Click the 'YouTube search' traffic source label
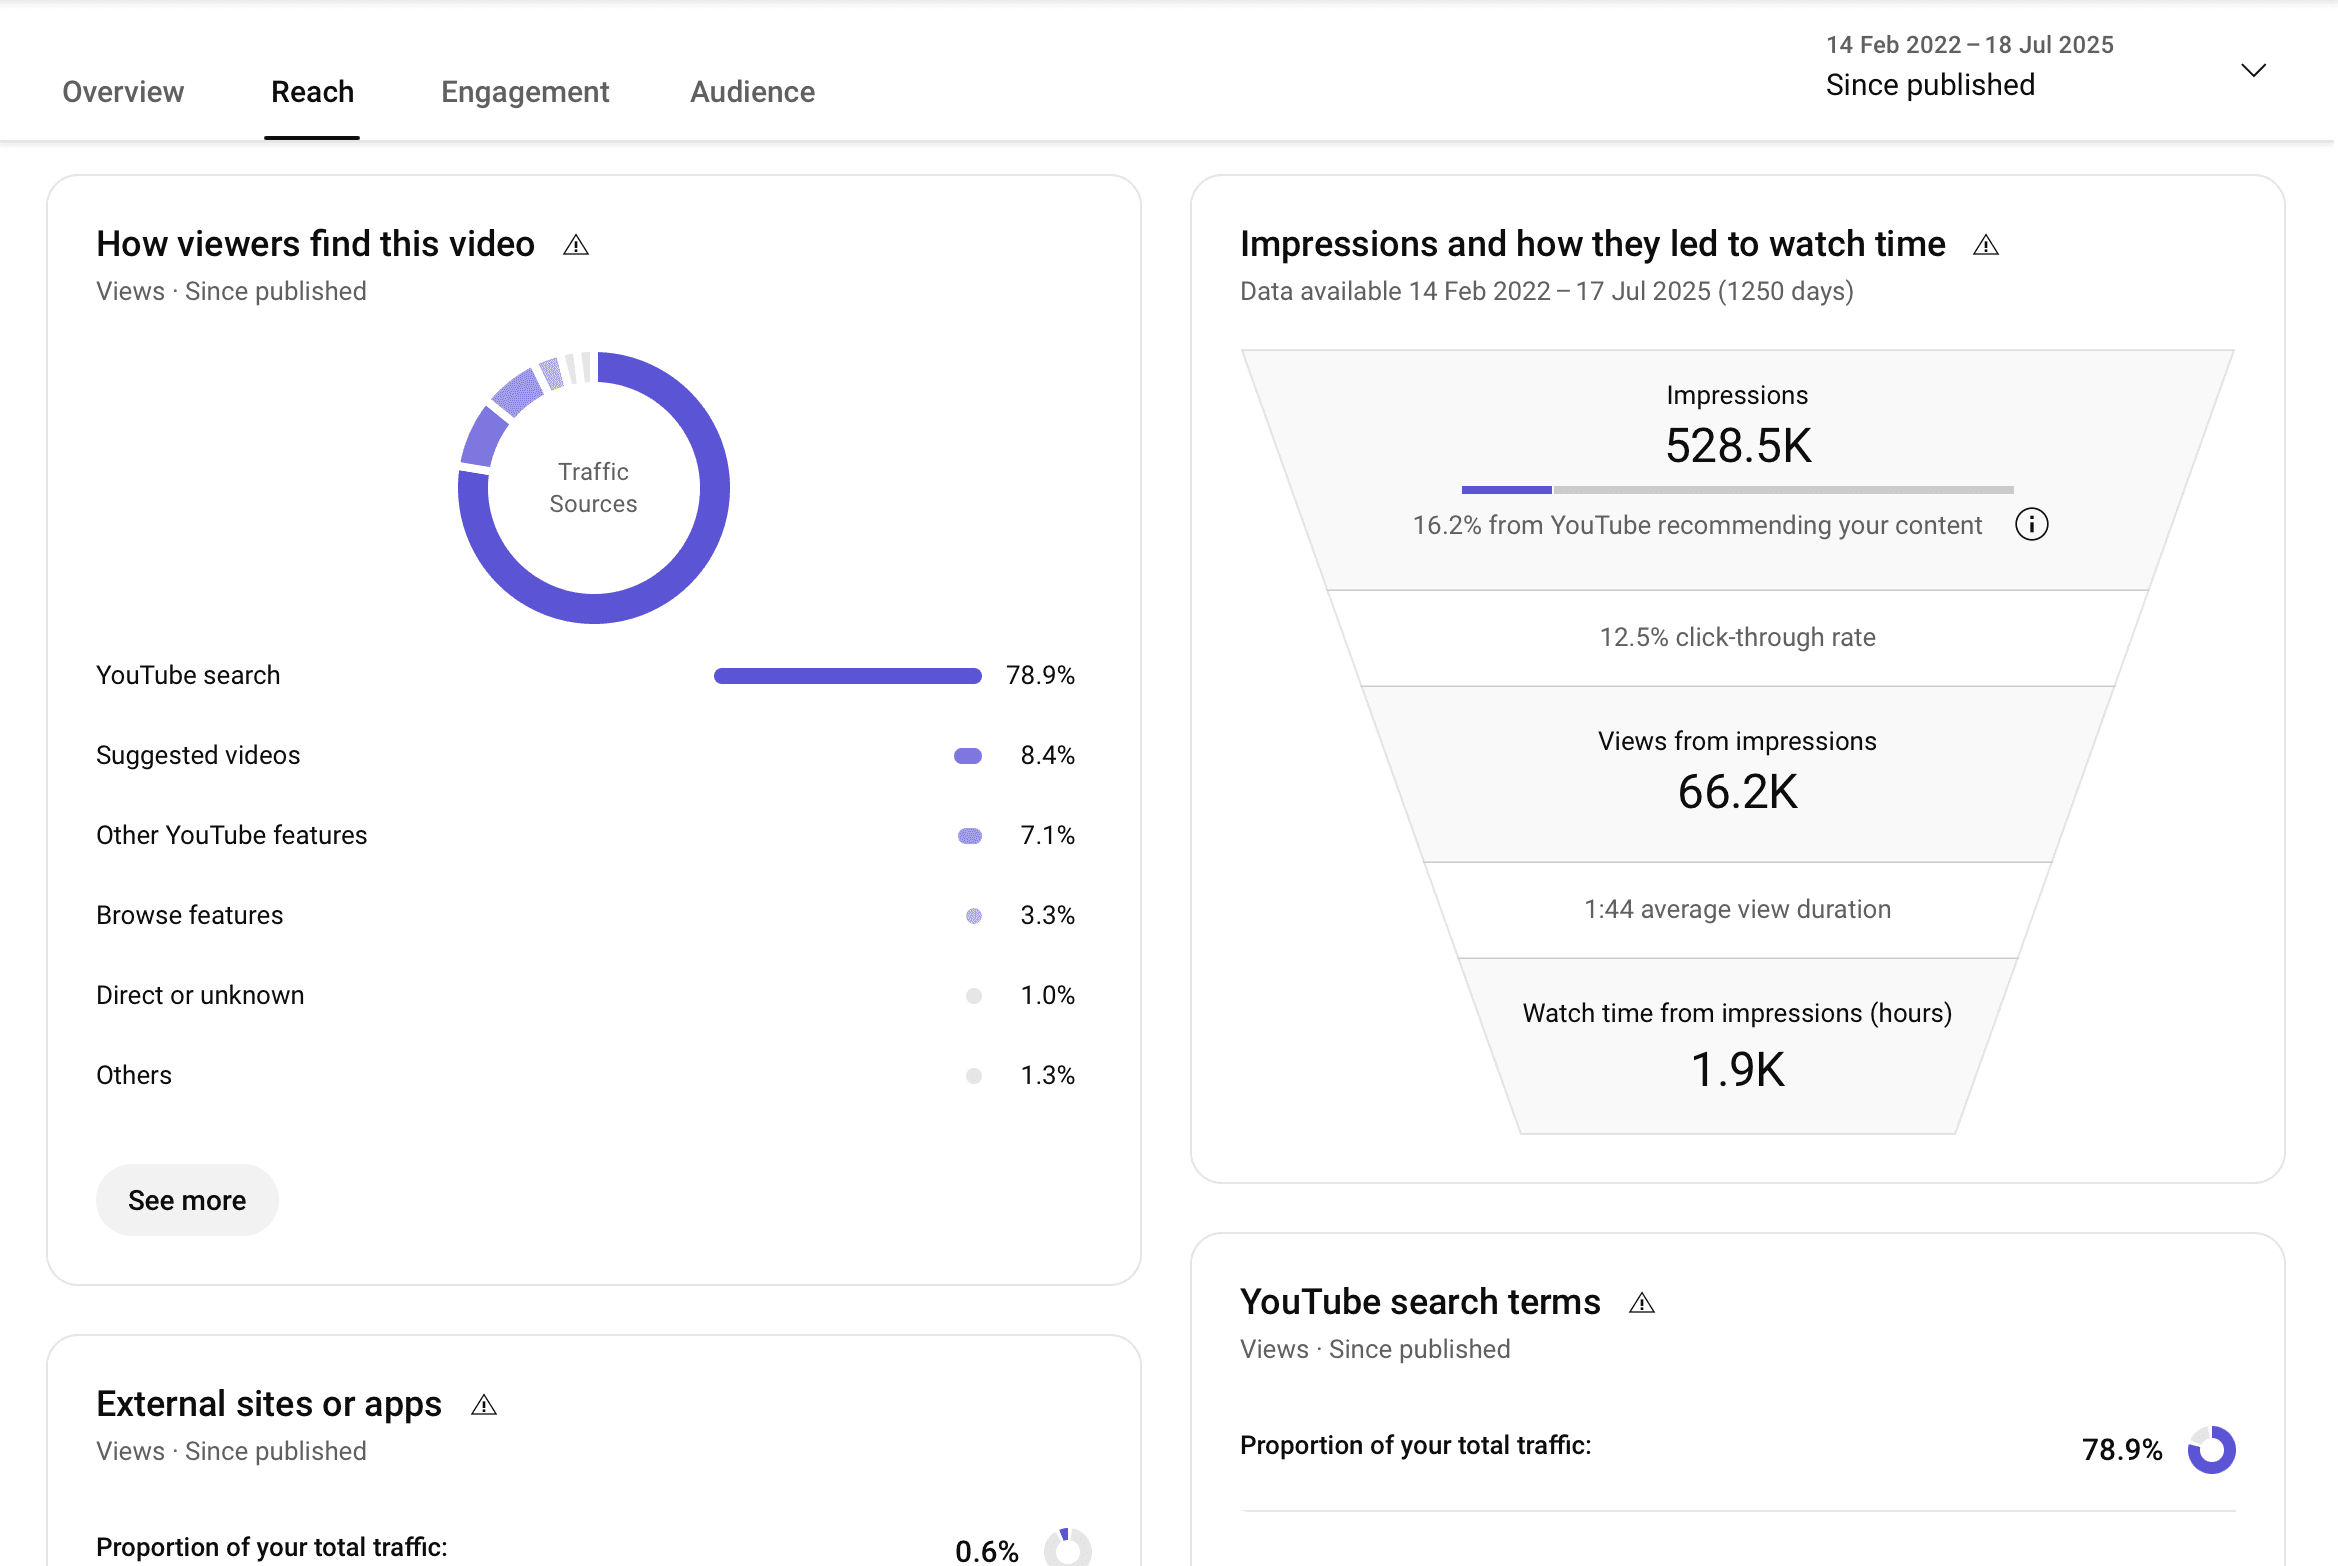Viewport: 2338px width, 1566px height. coord(187,675)
